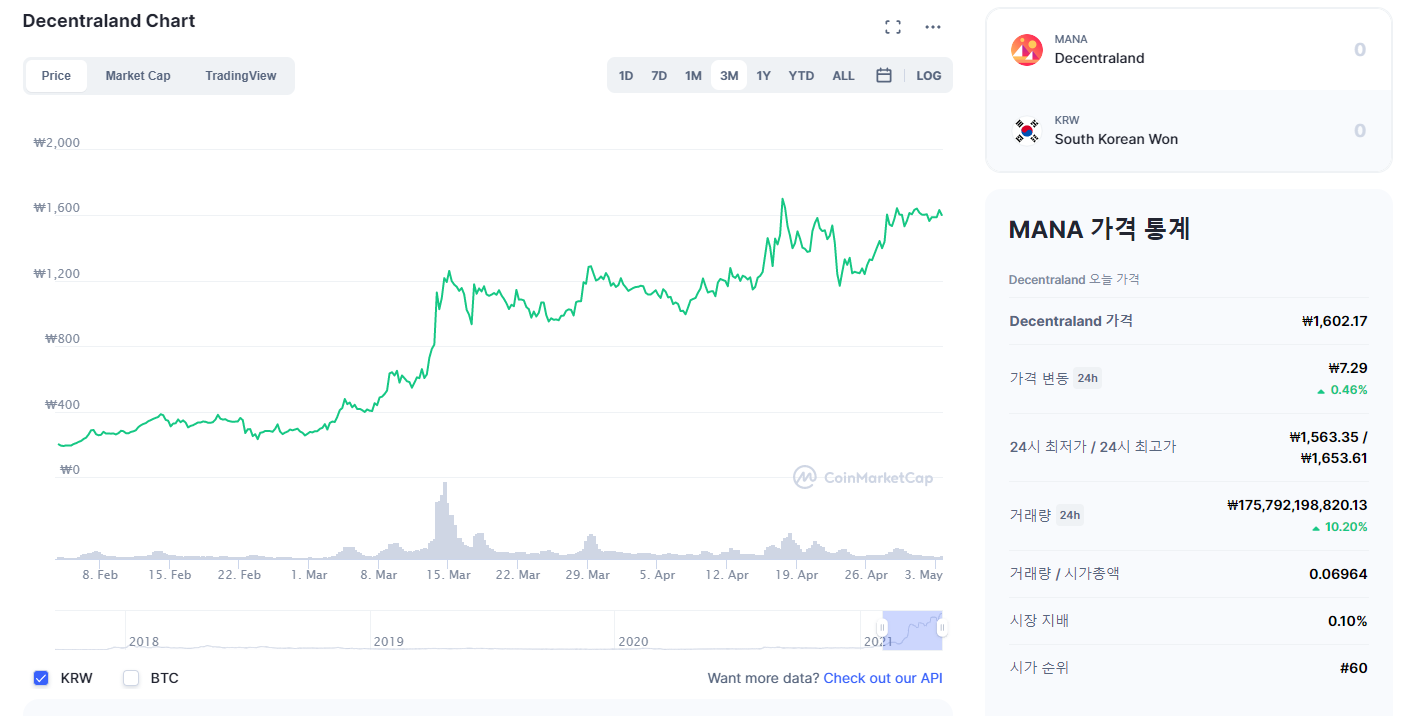
Task: Click the ₩1,602.17 Decentraland price value
Action: (x=1334, y=321)
